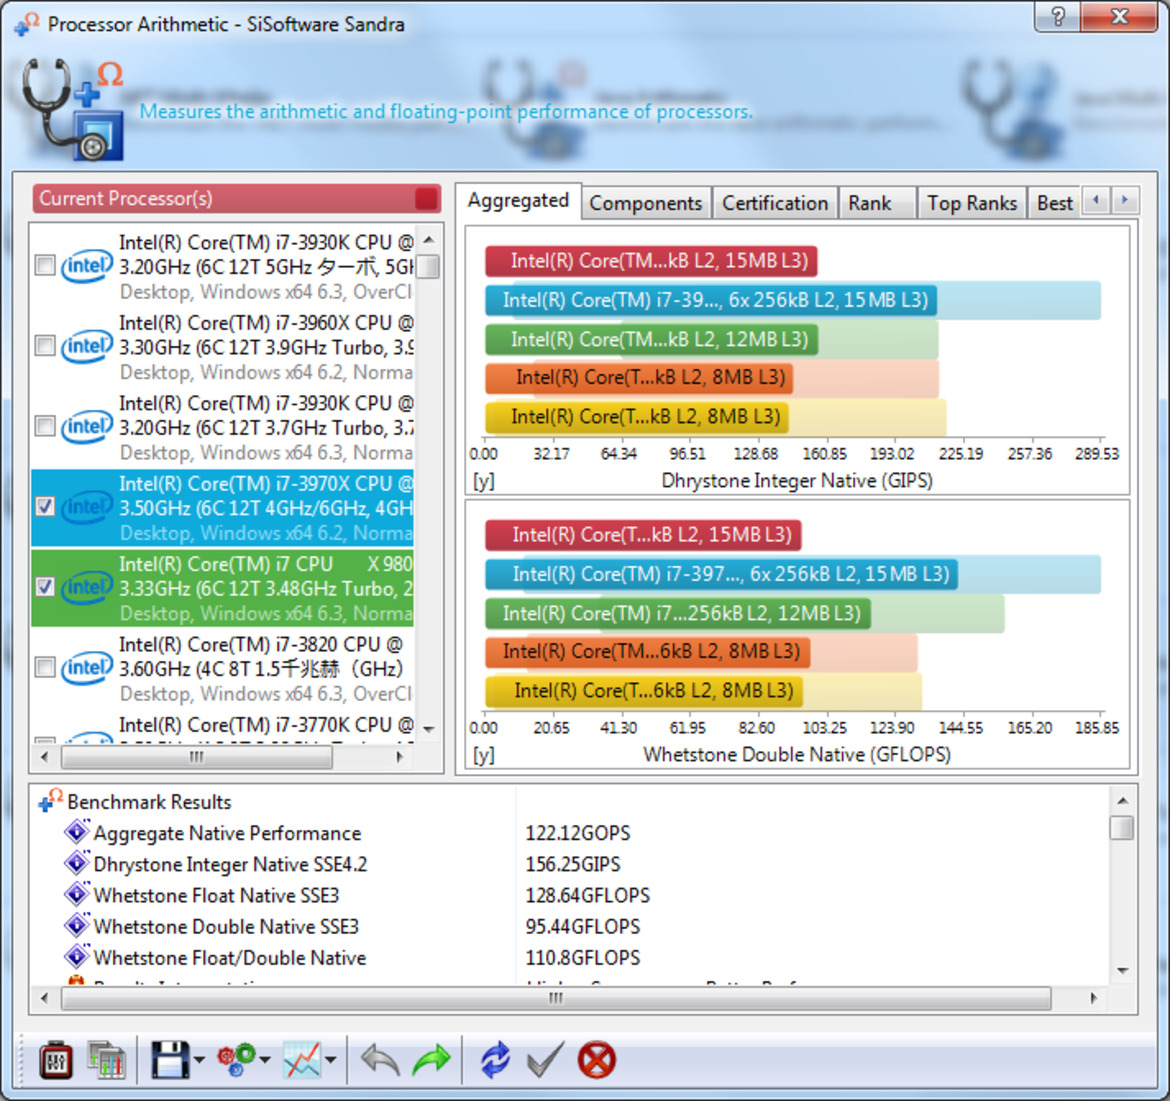Click the 156.25GIPS result value
This screenshot has width=1170, height=1101.
(x=573, y=865)
